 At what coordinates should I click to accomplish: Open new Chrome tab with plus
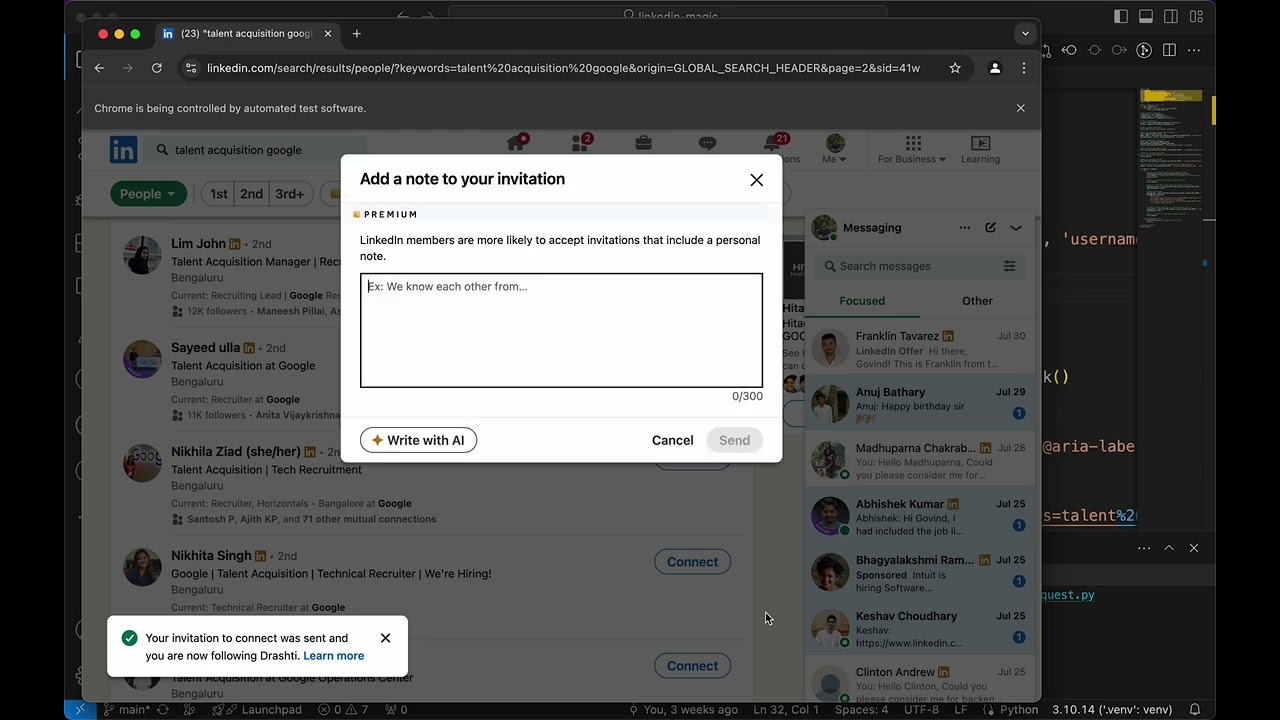point(356,34)
